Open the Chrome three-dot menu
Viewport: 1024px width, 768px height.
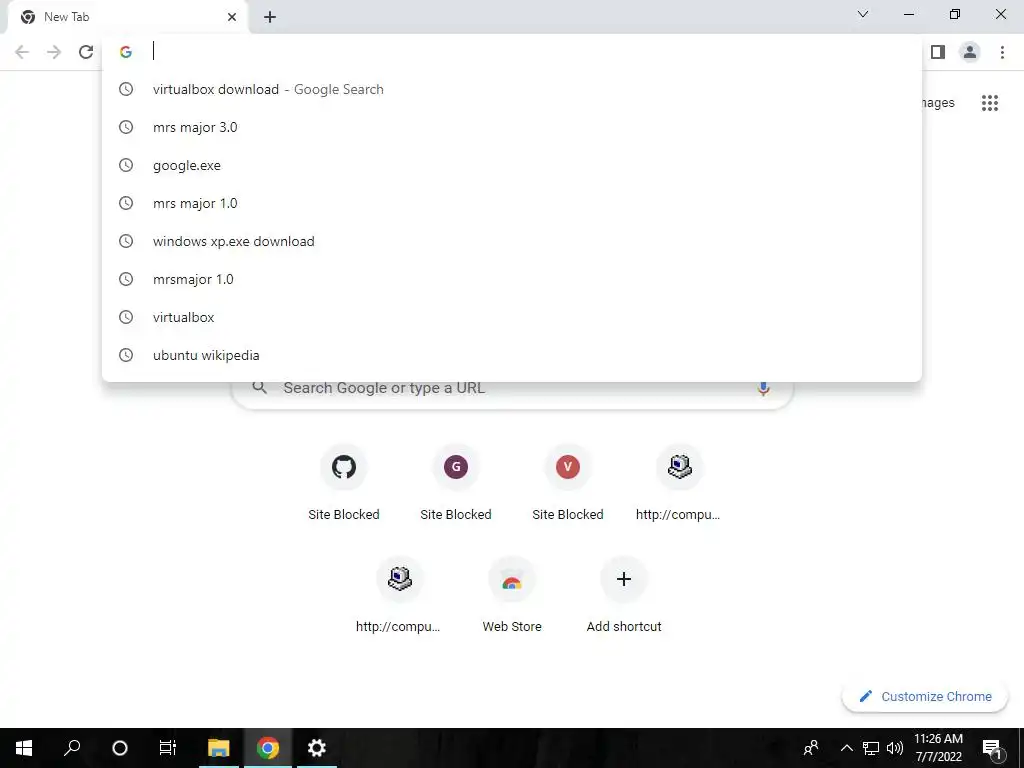coord(1002,52)
